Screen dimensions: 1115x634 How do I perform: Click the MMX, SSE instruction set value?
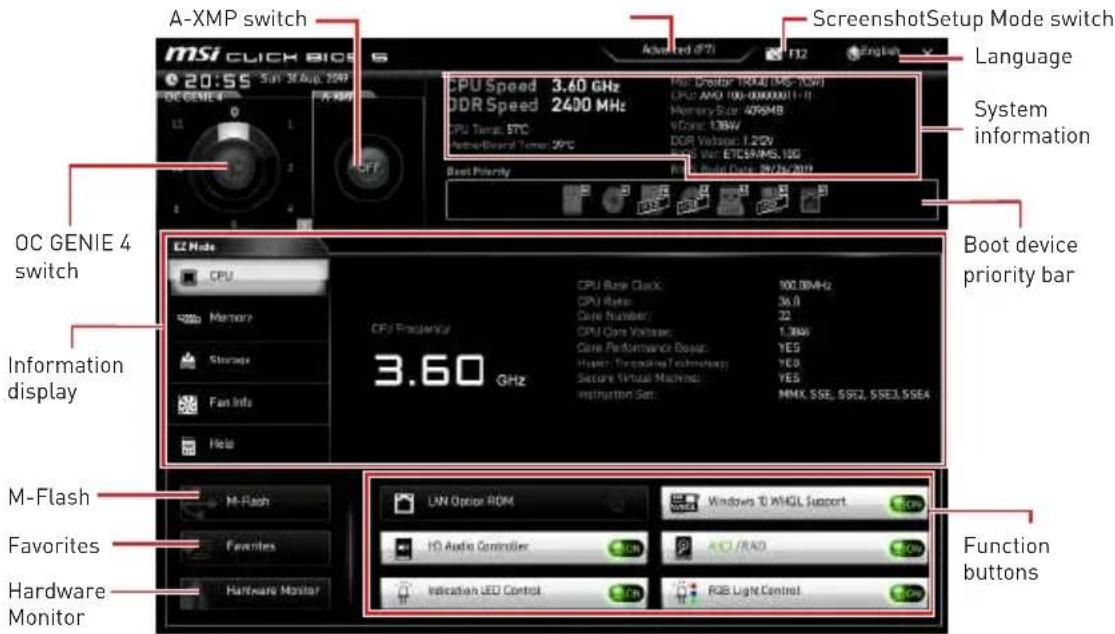coord(854,394)
